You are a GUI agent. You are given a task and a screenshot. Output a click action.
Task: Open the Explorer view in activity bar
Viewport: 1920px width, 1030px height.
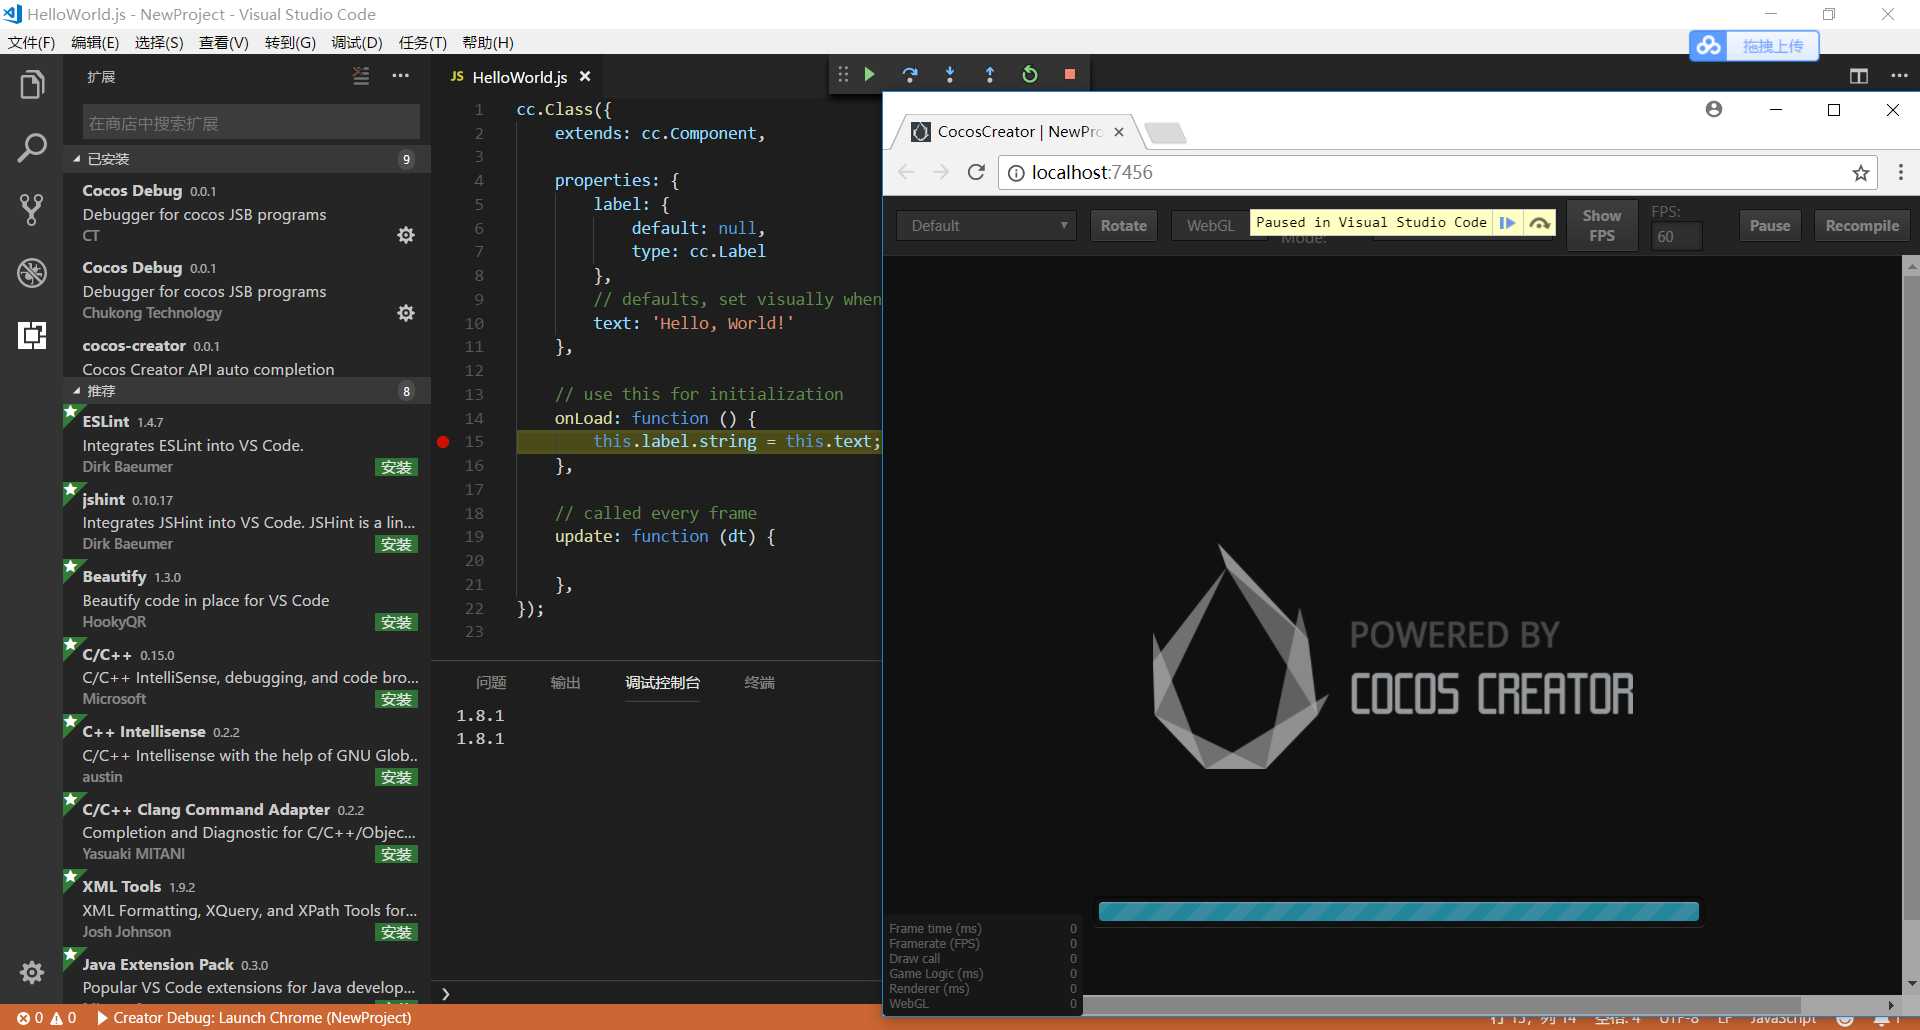[32, 85]
